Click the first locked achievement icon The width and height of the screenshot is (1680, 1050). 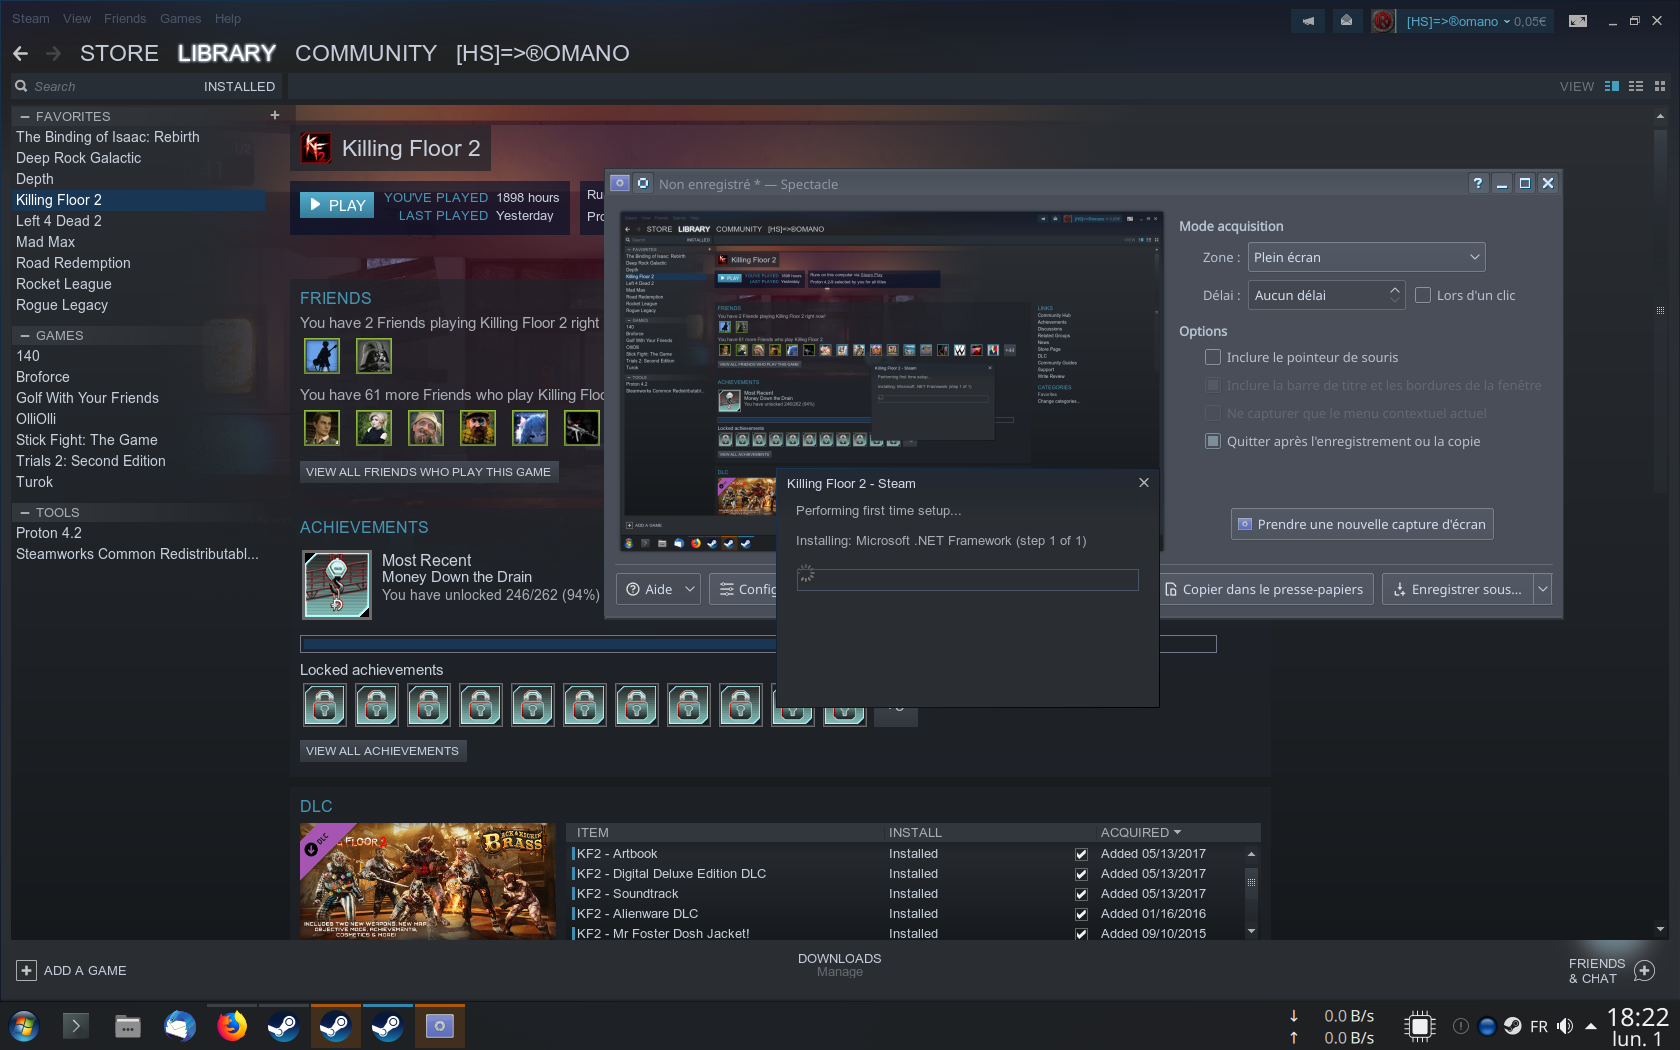[325, 705]
